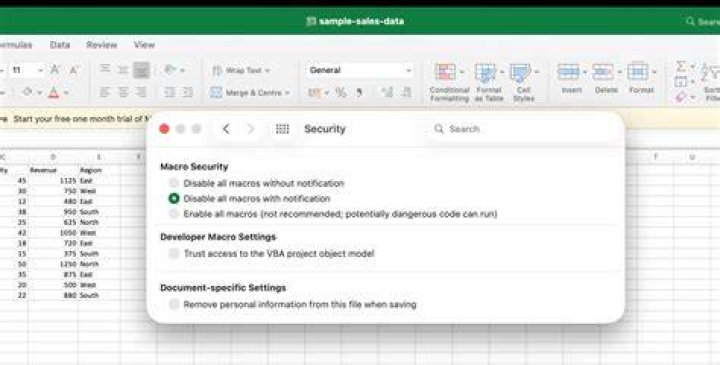
Task: Switch to the Data ribbon tab
Action: pyautogui.click(x=60, y=45)
